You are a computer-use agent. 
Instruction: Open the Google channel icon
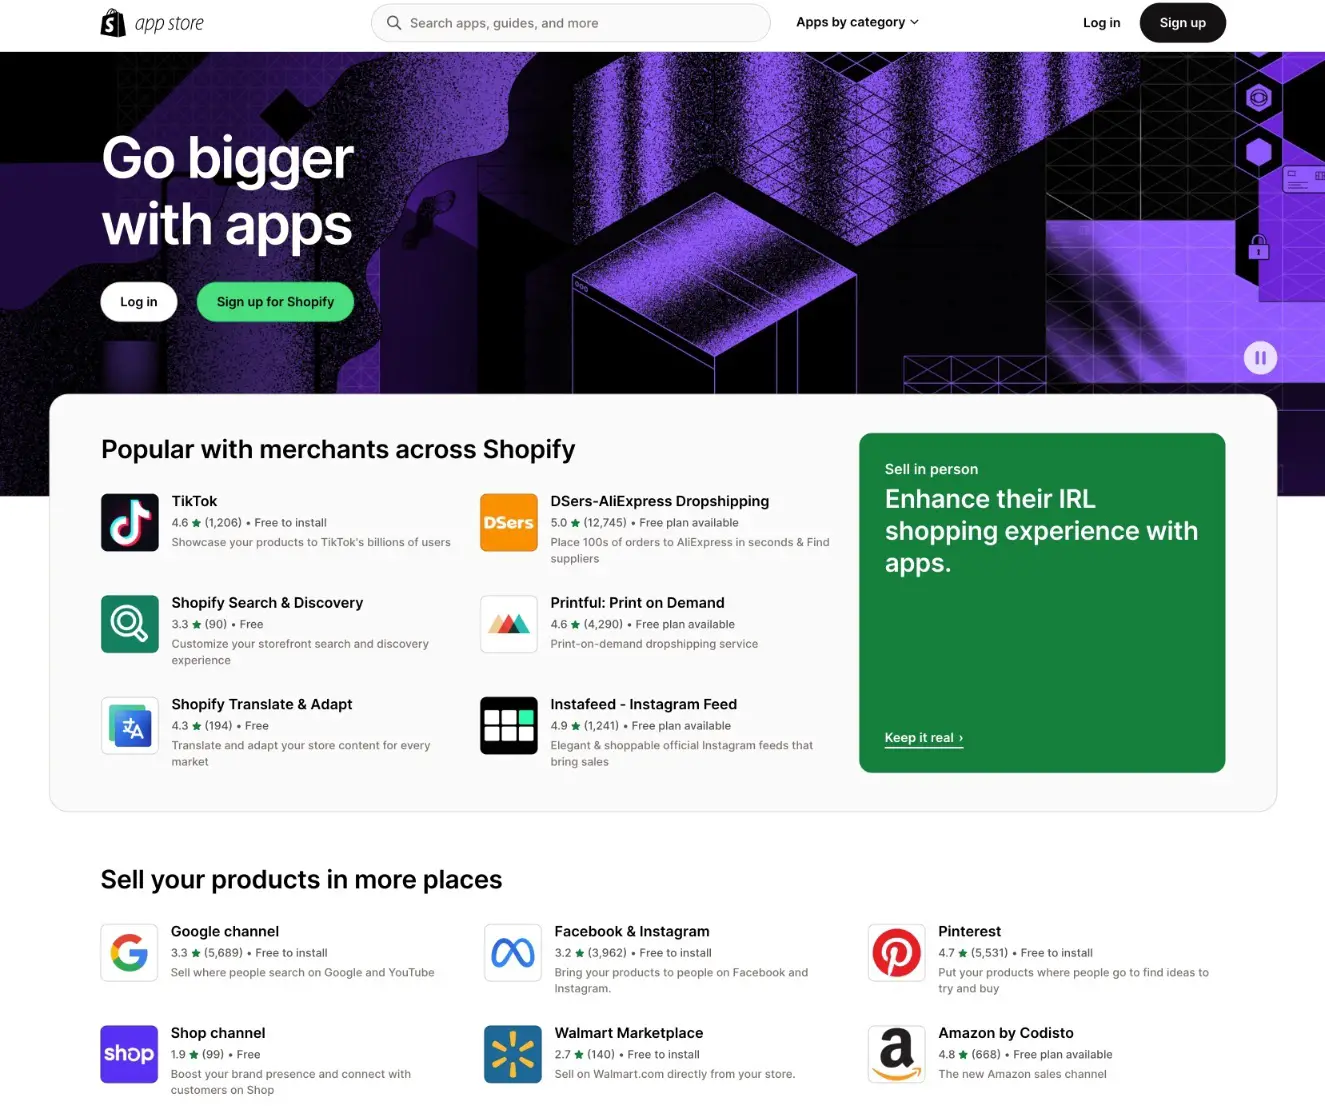(129, 953)
